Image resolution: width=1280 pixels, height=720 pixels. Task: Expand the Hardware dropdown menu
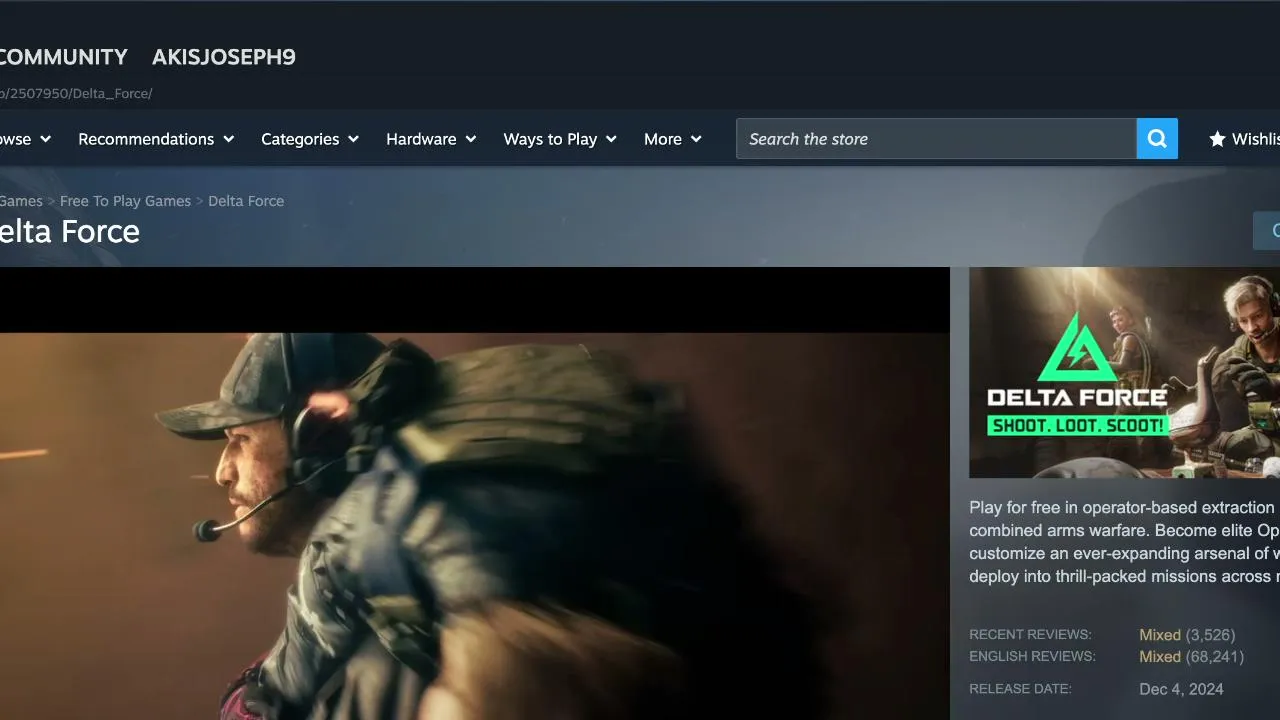pos(431,139)
